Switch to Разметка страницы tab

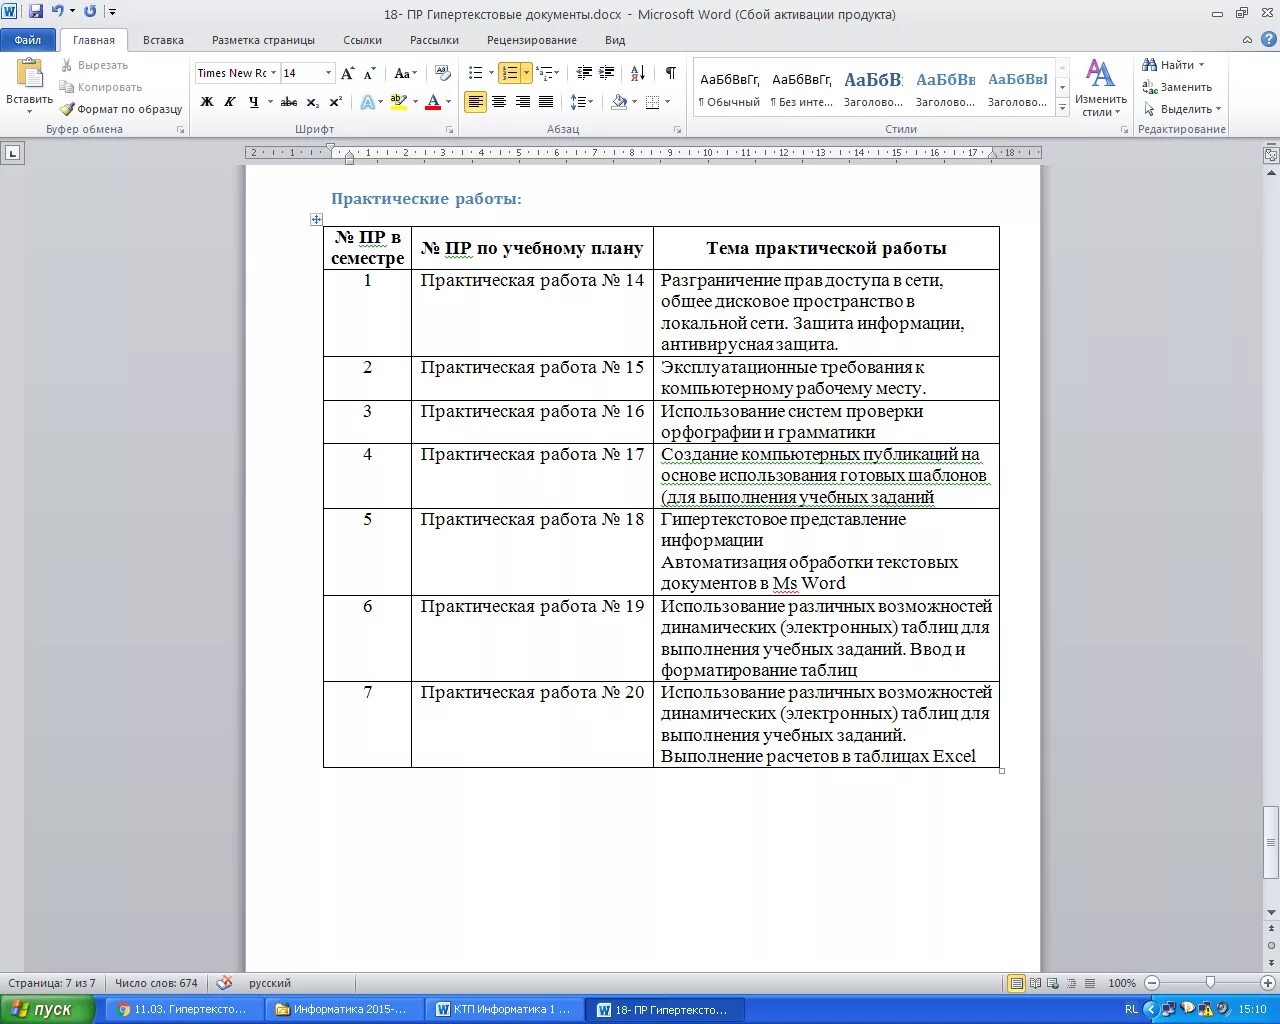(263, 40)
